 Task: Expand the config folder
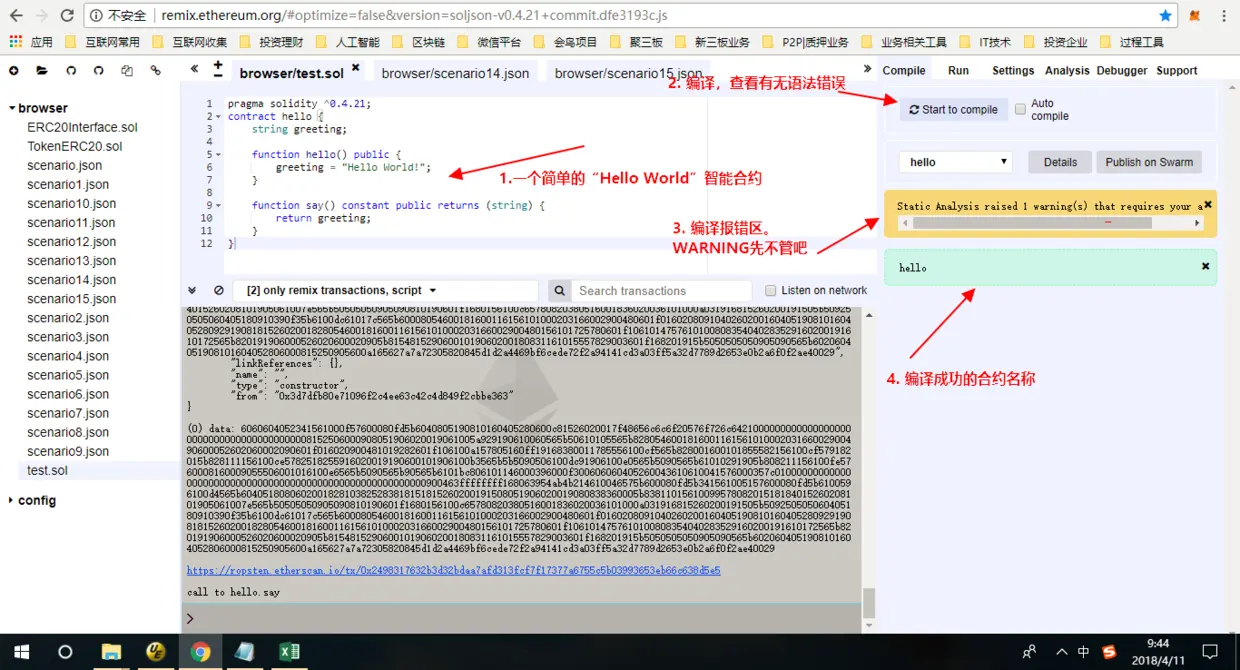coord(12,500)
